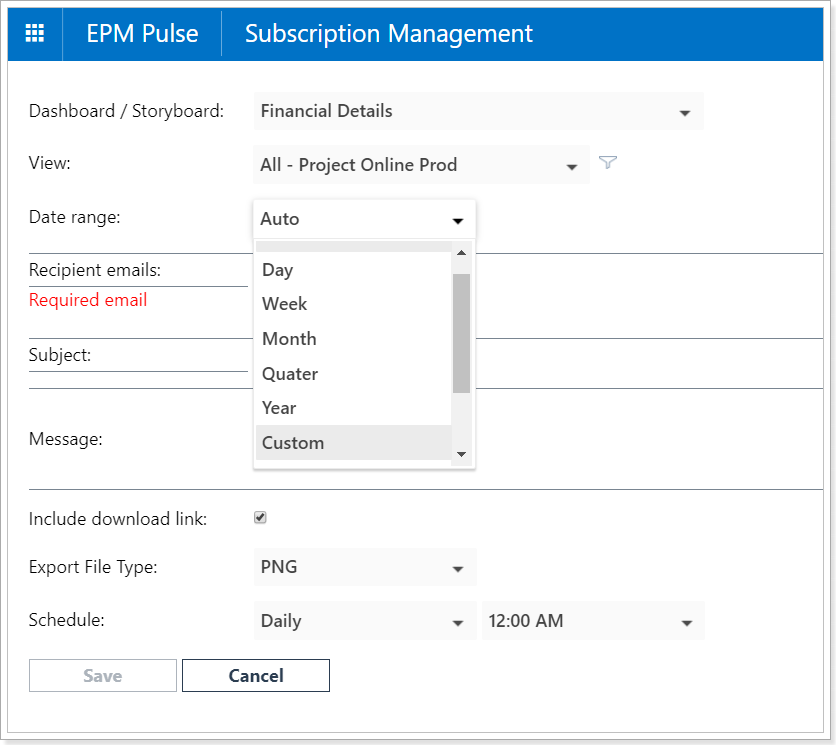836x745 pixels.
Task: Select Day from date range list
Action: click(x=353, y=270)
